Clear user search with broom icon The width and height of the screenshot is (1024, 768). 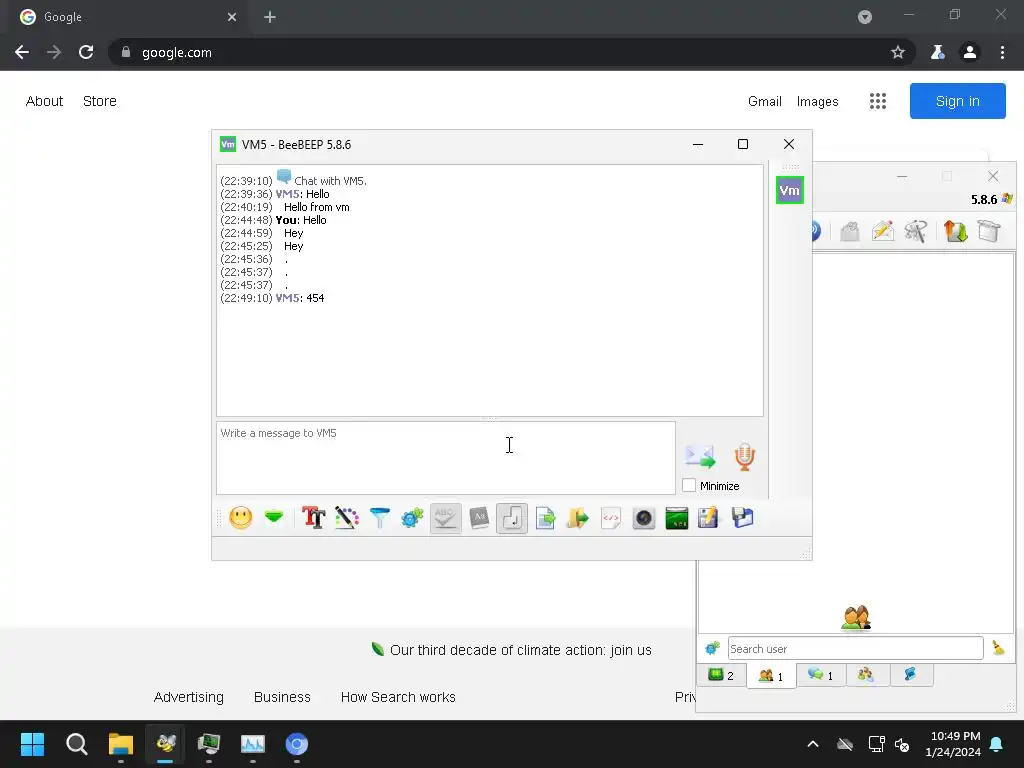999,648
